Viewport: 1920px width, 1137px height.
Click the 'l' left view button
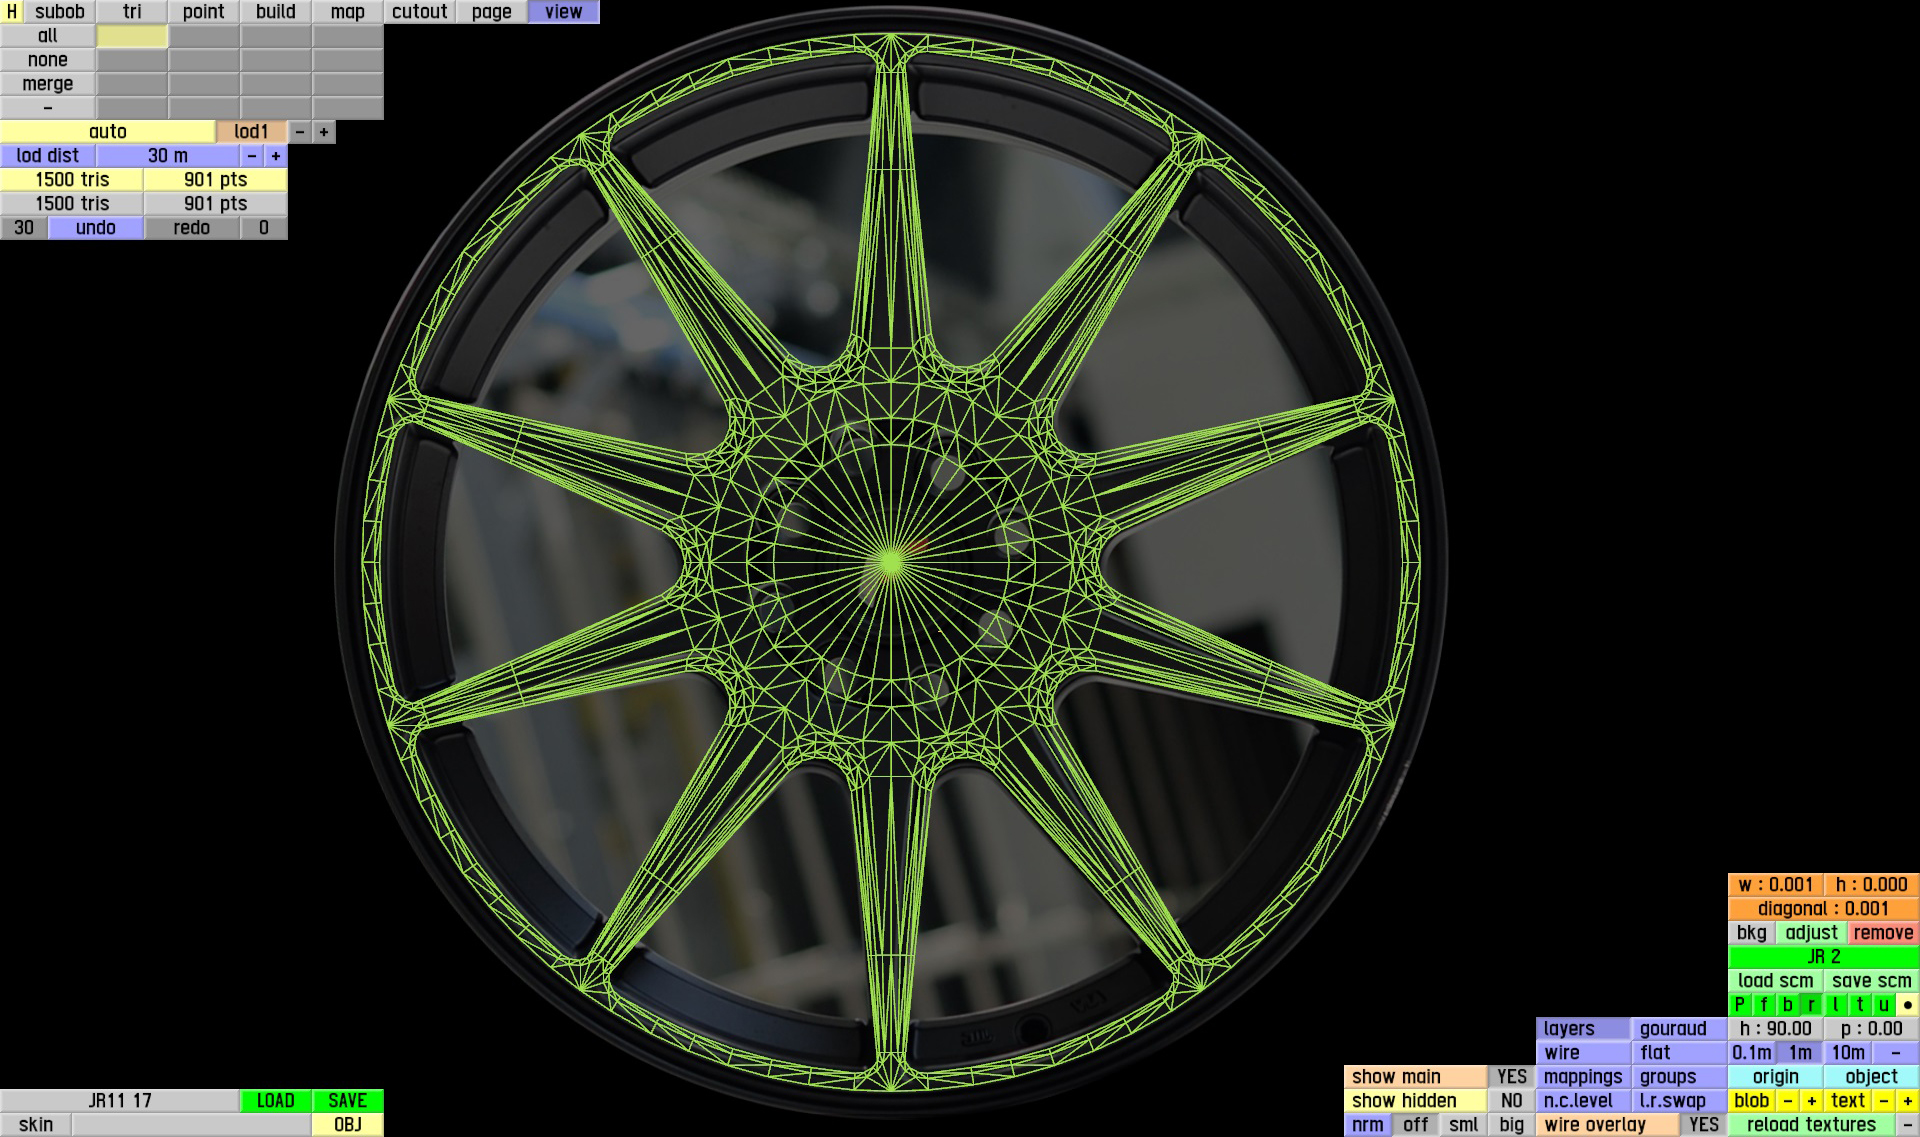1835,1005
